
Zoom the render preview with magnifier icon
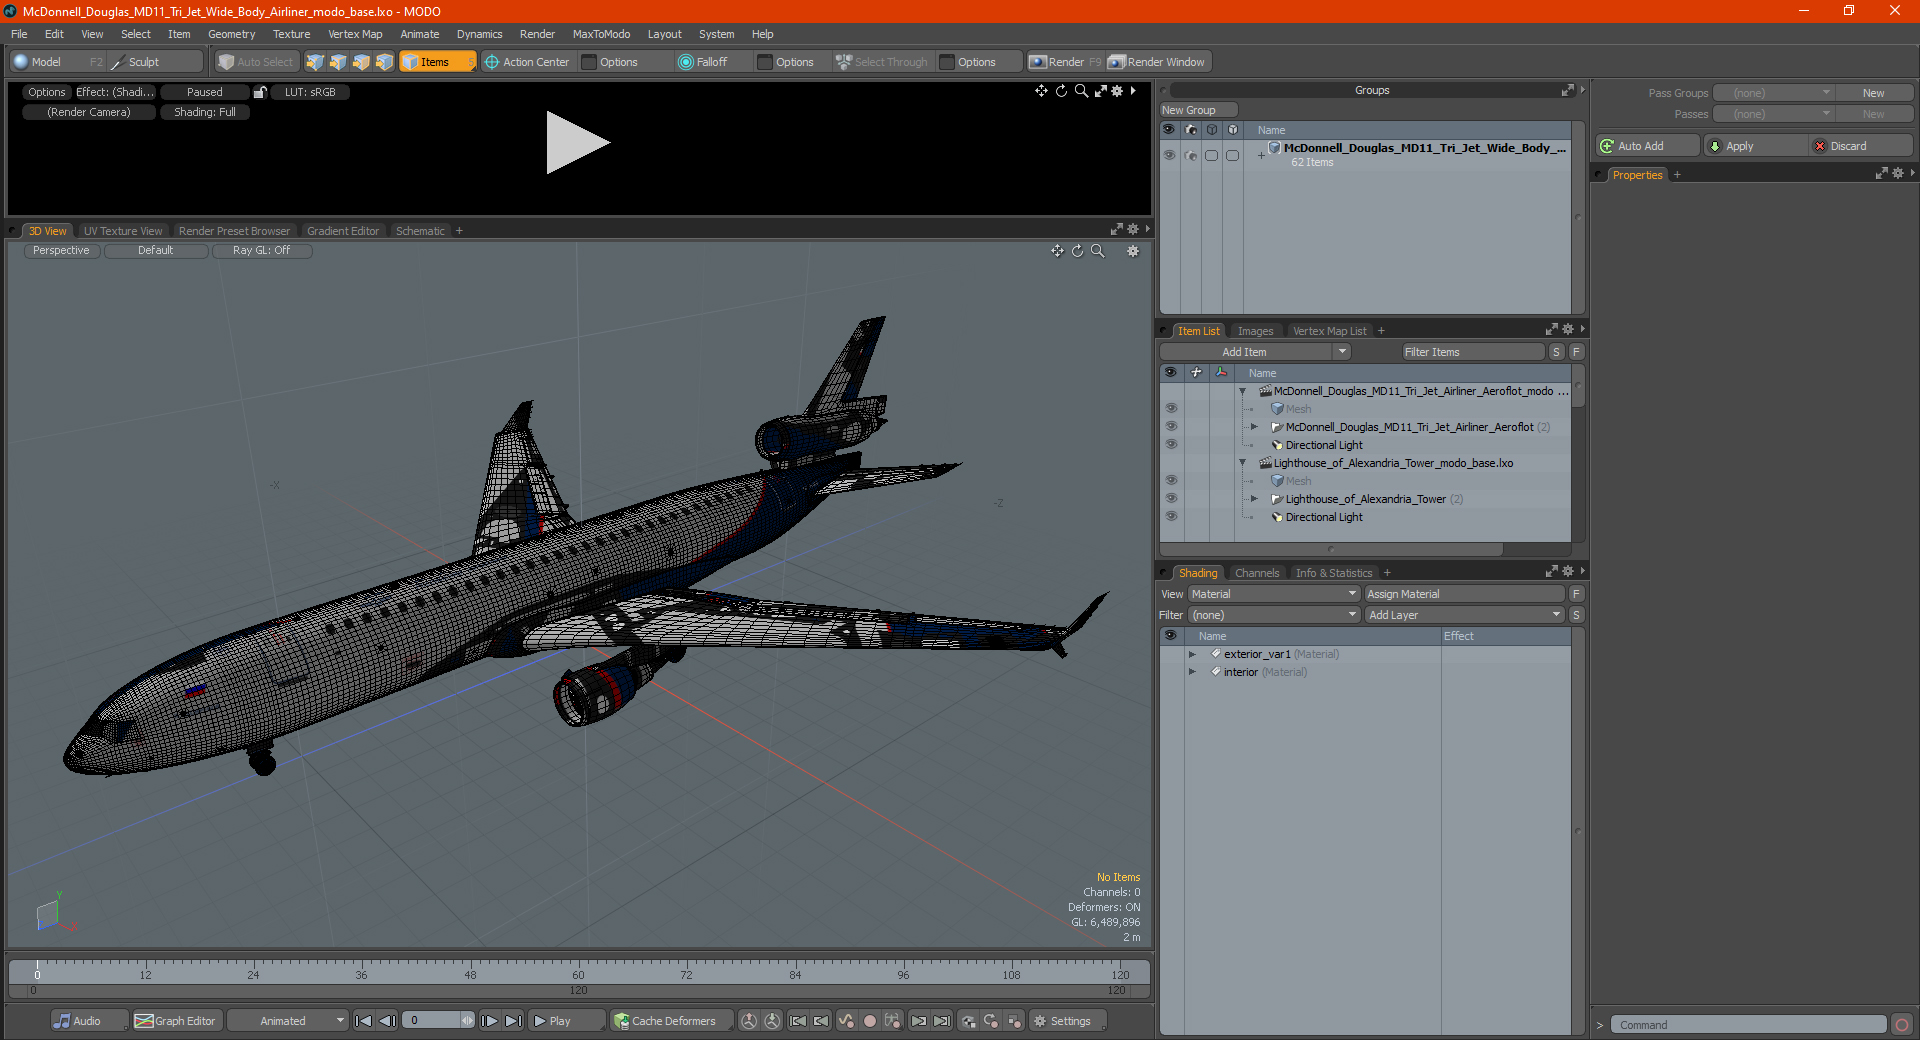(1081, 91)
